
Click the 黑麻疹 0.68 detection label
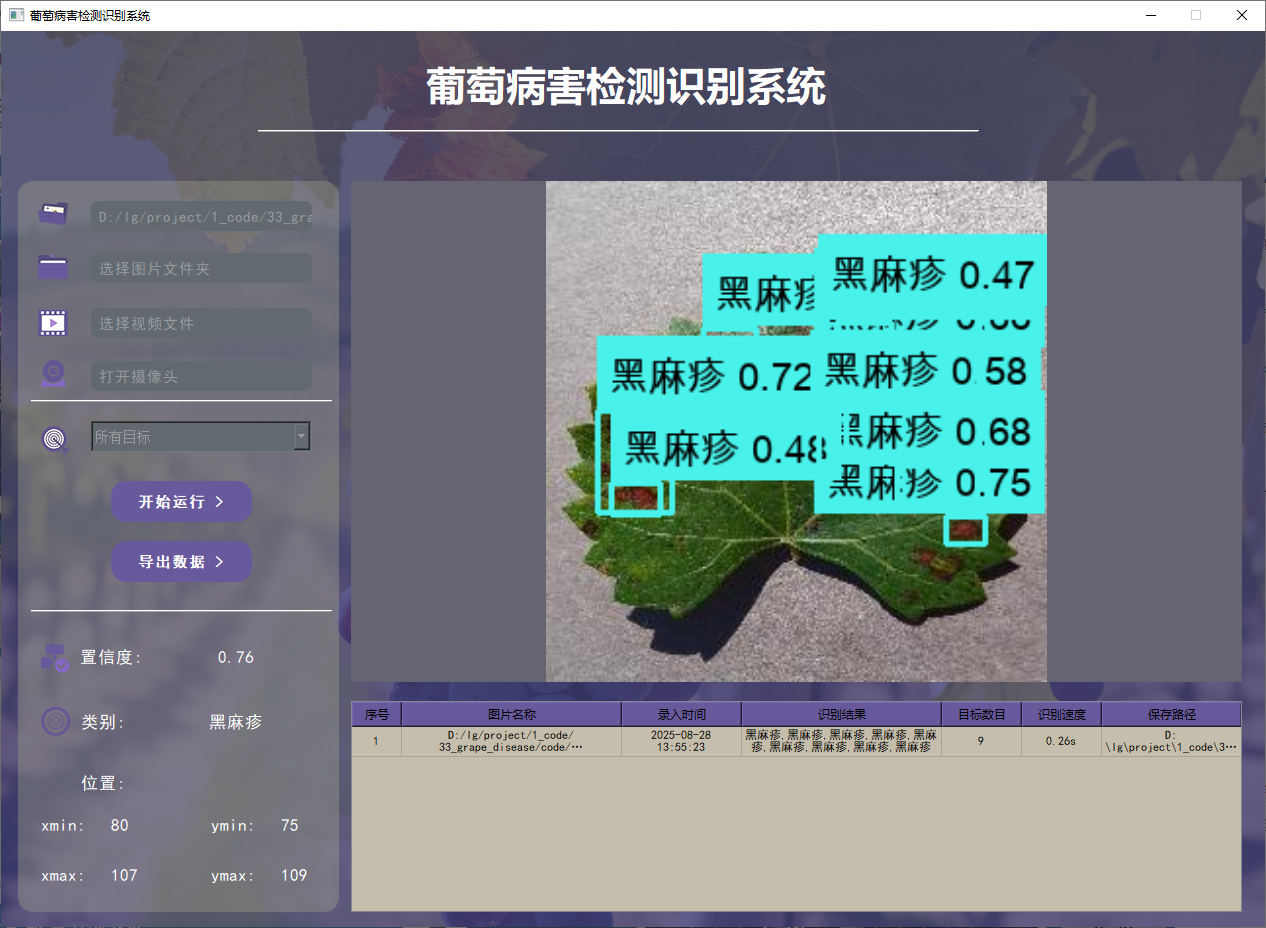(x=935, y=431)
